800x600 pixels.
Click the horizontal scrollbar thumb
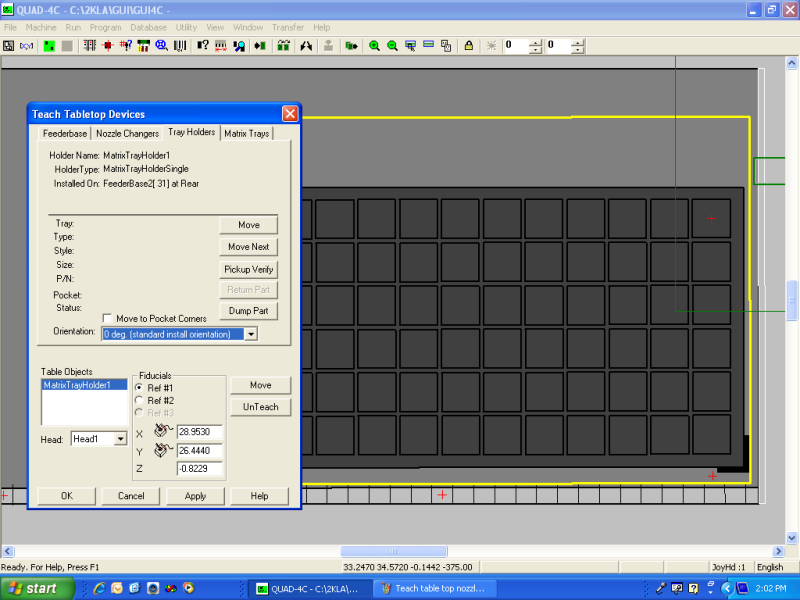pyautogui.click(x=394, y=551)
